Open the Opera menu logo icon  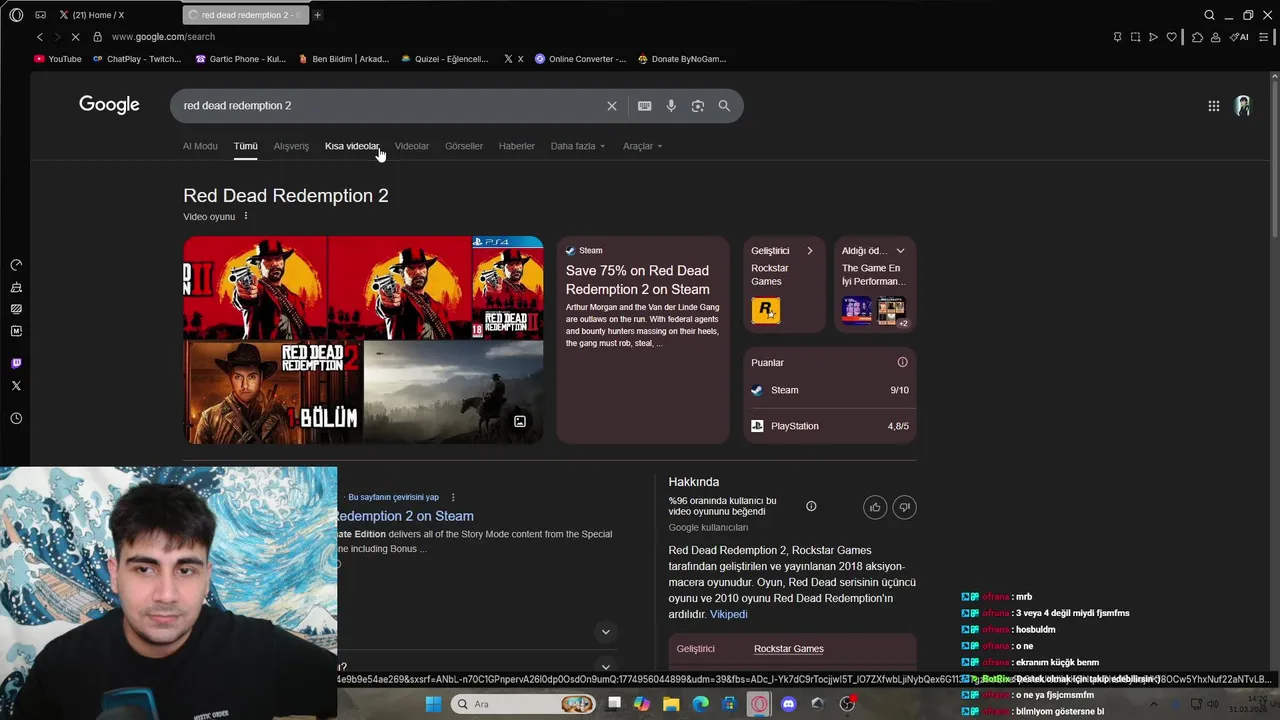(x=16, y=15)
